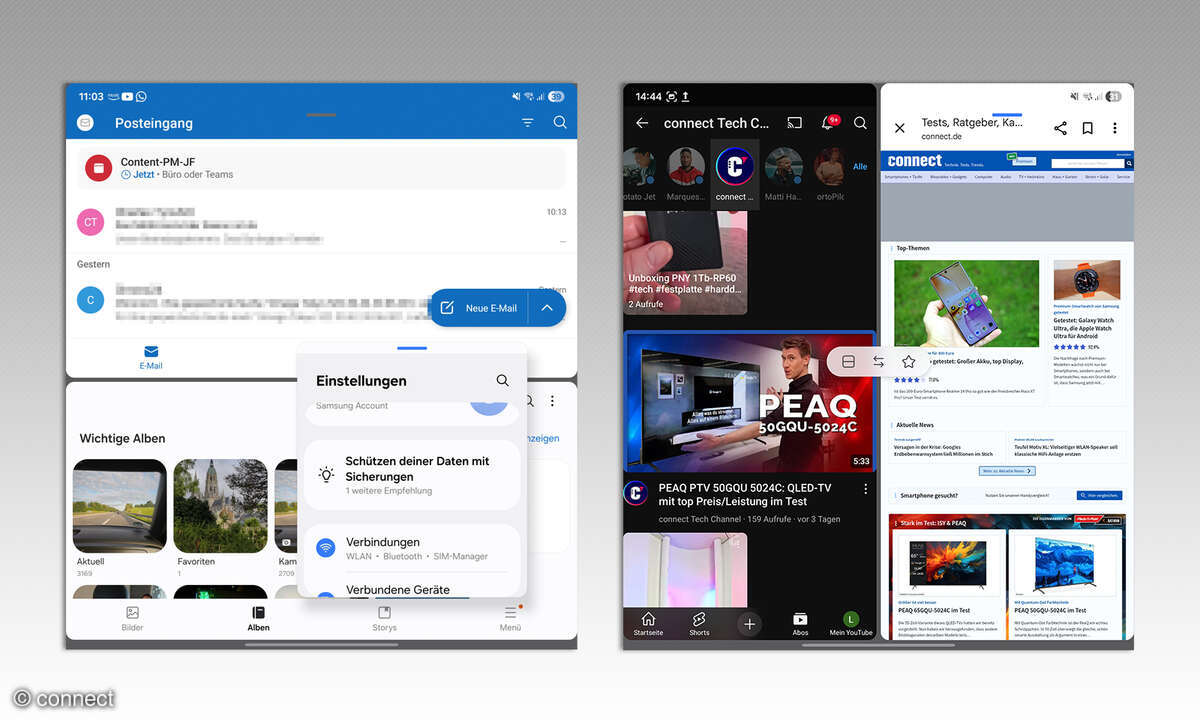Viewport: 1200px width, 720px height.
Task: Tap the WLAN icon beside Verbindungen
Action: click(x=326, y=548)
